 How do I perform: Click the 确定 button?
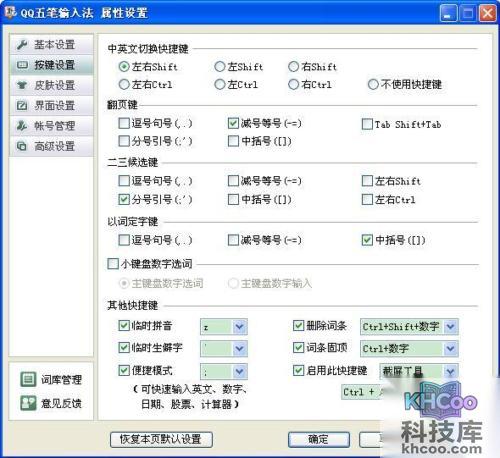pos(319,439)
